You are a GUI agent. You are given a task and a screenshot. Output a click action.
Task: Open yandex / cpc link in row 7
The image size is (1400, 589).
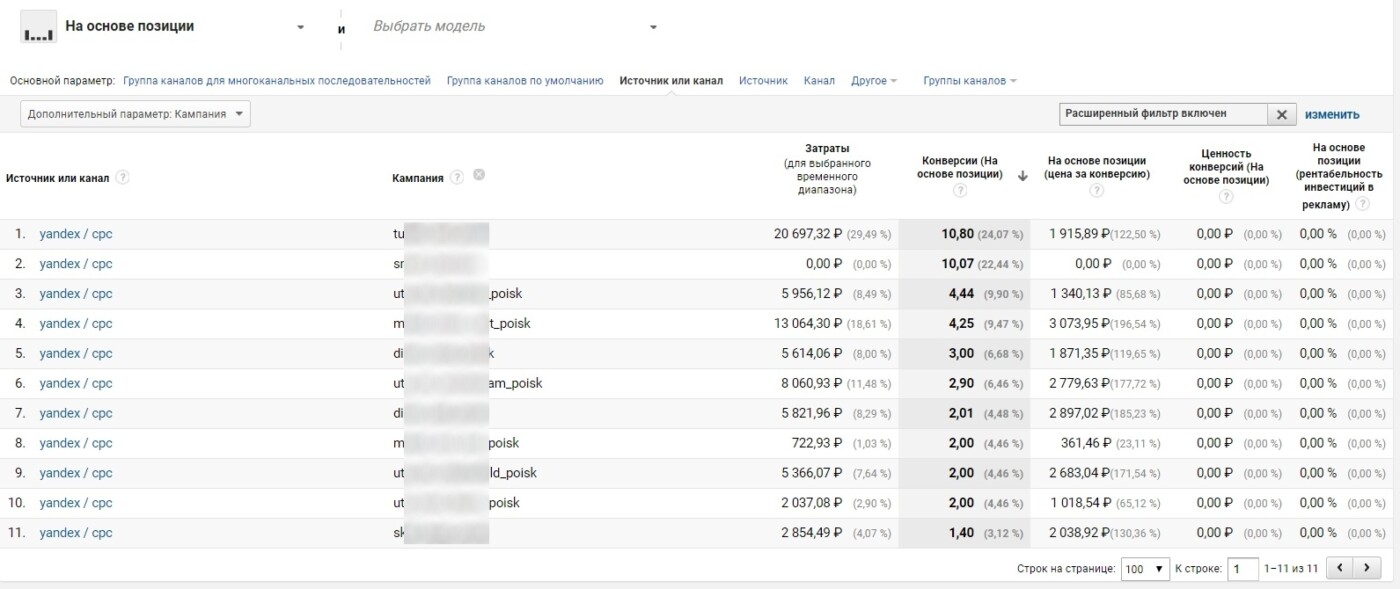[x=76, y=414]
